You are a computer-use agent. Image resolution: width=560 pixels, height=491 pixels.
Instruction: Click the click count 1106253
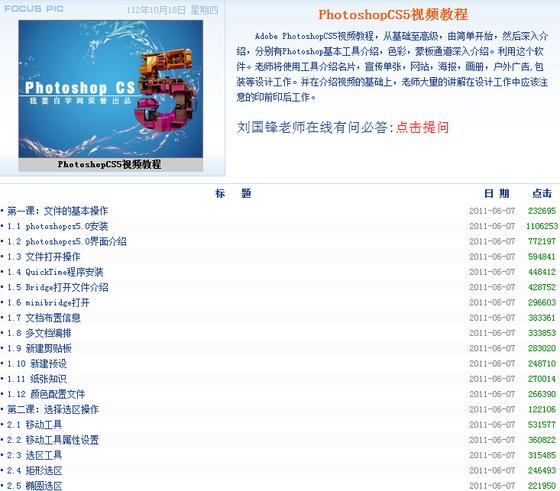pyautogui.click(x=542, y=226)
